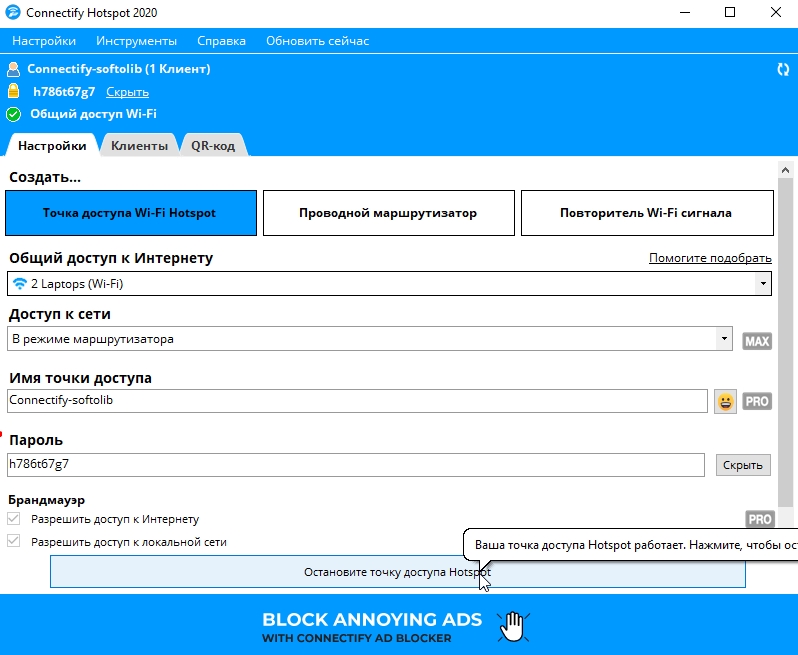Screen dimensions: 798x655
Task: Close the Connectify Hotspot window
Action: (776, 12)
